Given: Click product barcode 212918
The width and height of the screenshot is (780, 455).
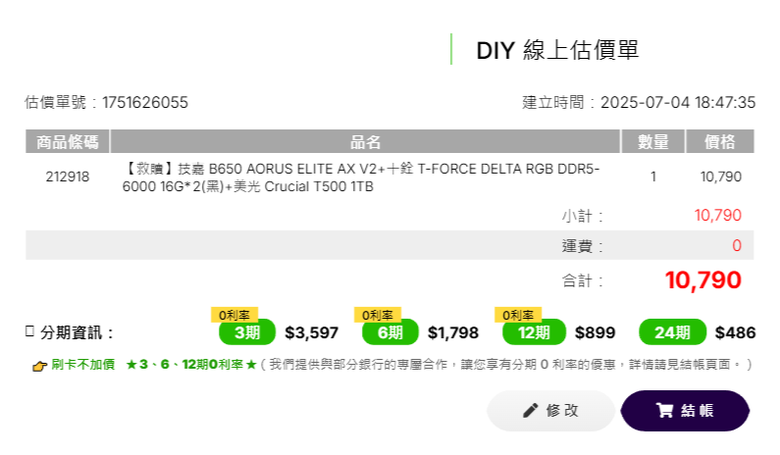Looking at the screenshot, I should tap(67, 177).
